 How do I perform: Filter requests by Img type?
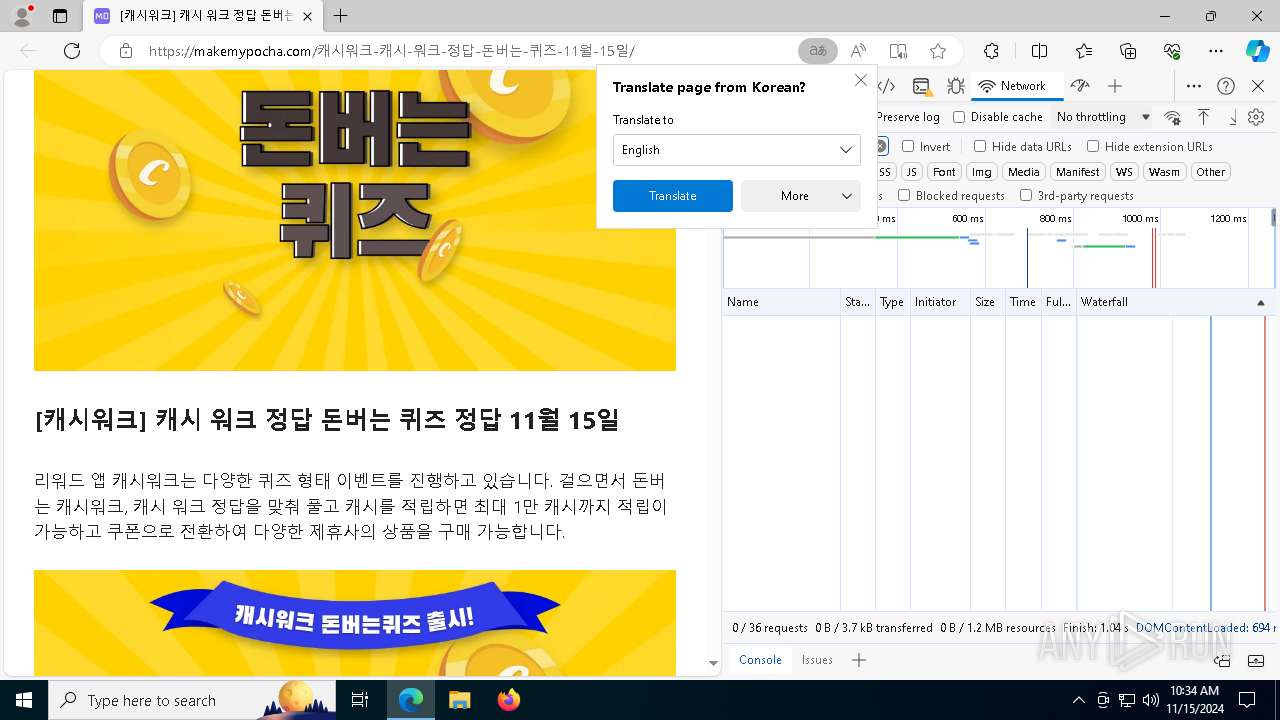982,172
